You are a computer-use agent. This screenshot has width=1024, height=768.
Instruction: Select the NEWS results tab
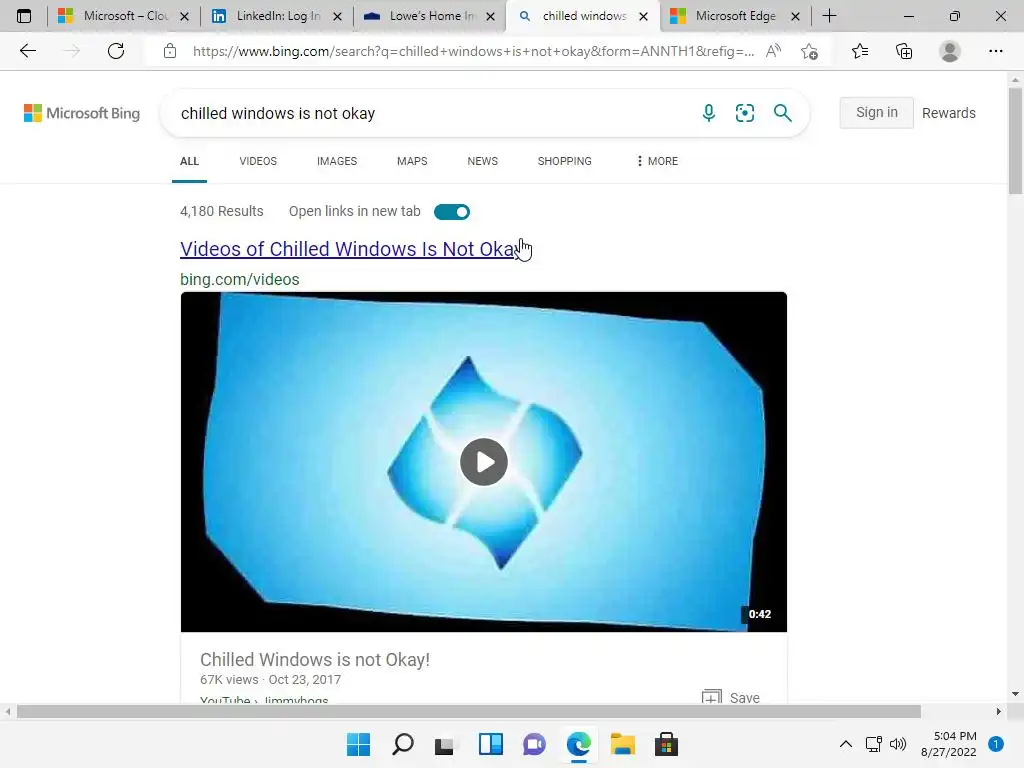[483, 161]
